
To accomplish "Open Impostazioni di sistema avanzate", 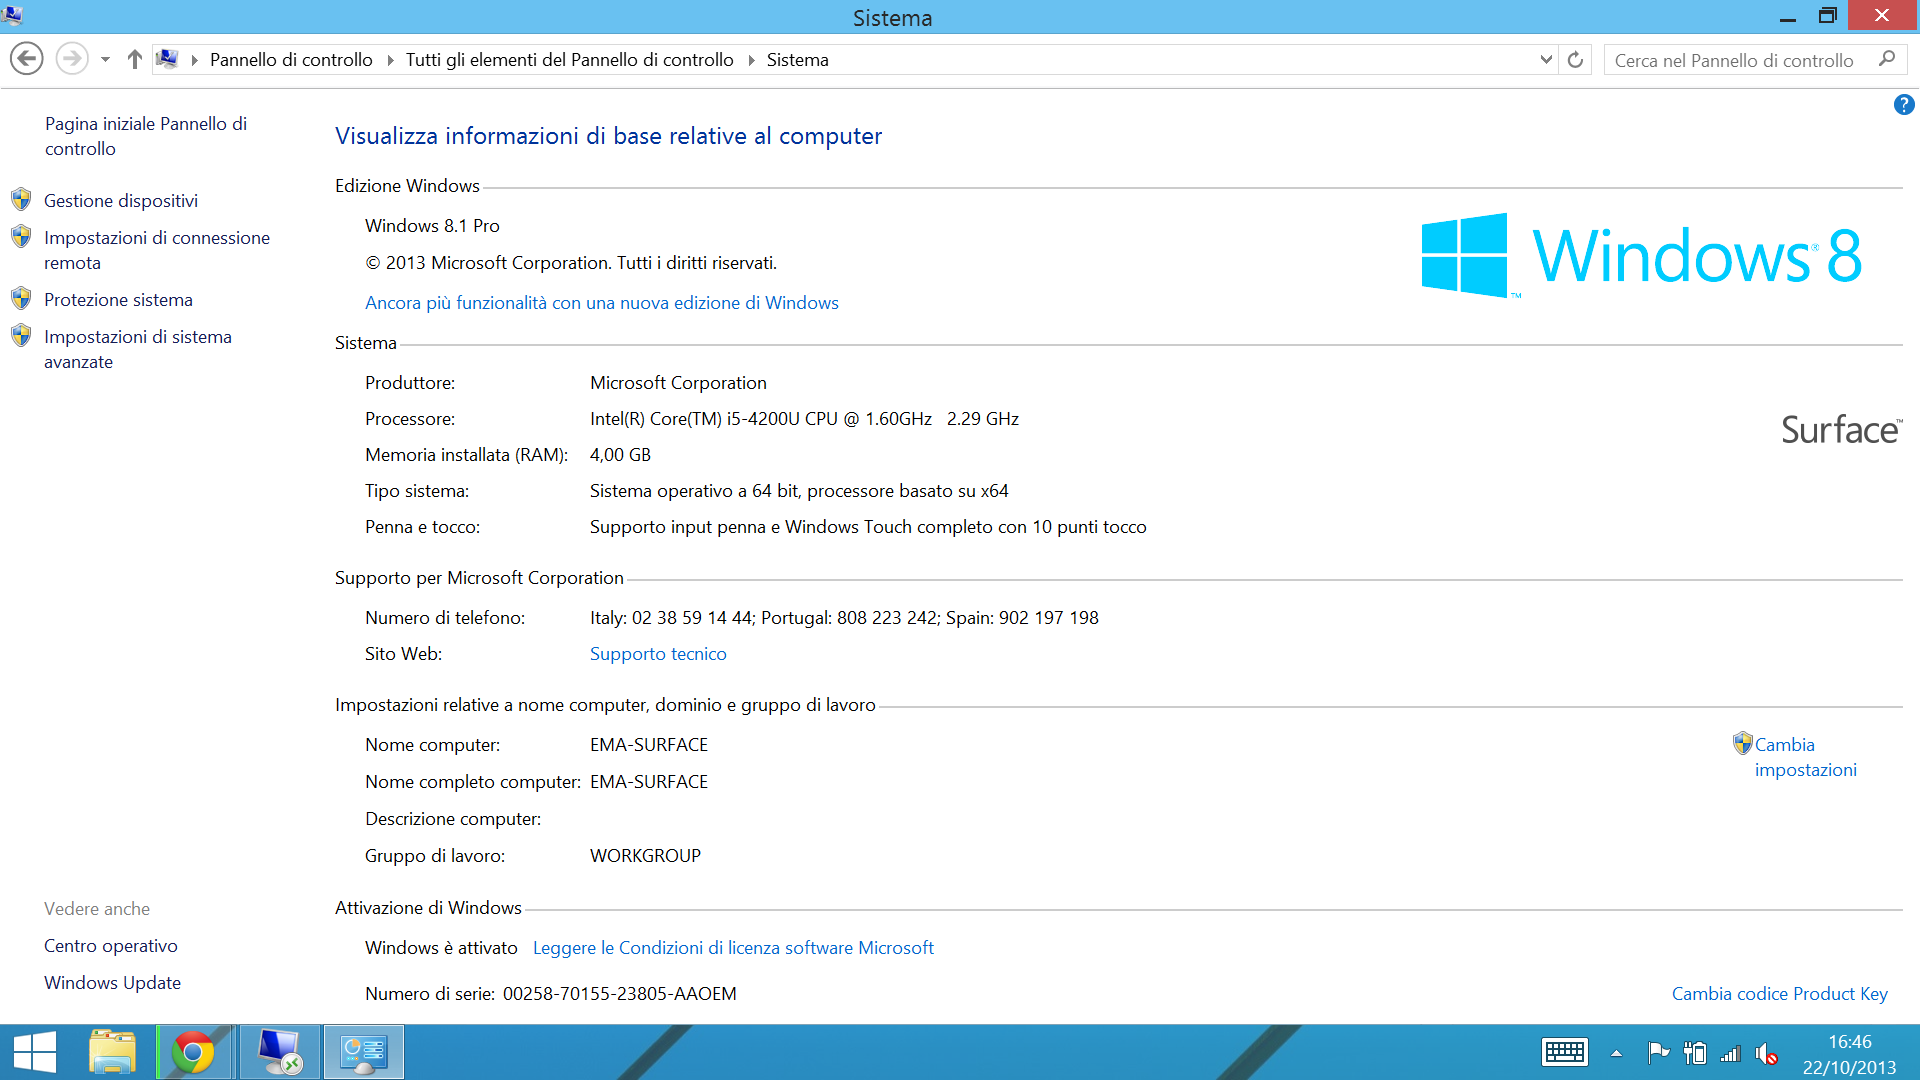I will pos(138,349).
